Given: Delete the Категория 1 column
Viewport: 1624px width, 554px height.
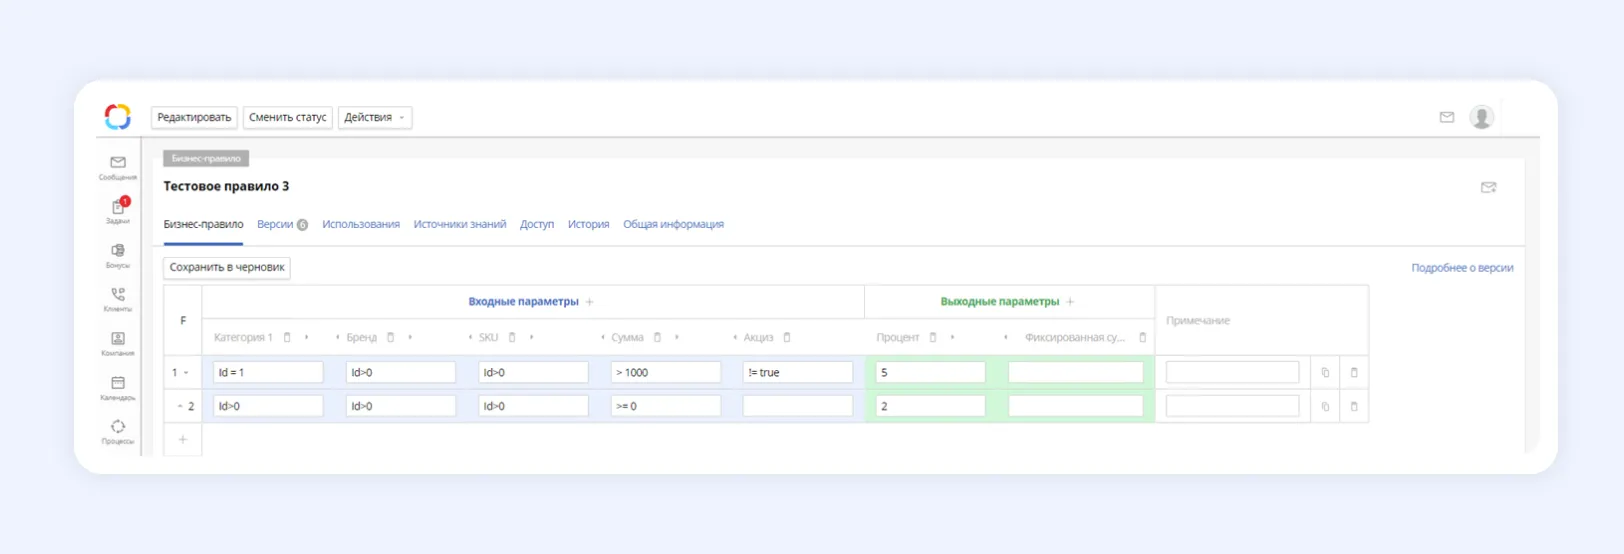Looking at the screenshot, I should point(287,338).
